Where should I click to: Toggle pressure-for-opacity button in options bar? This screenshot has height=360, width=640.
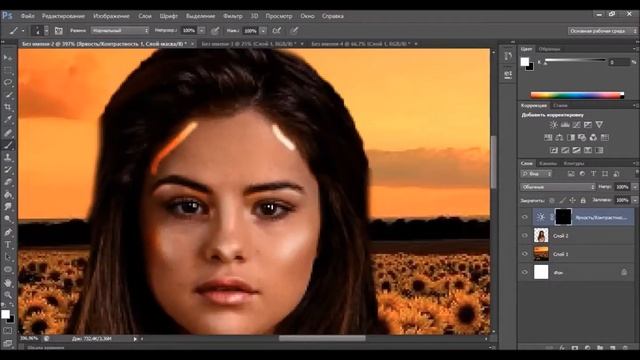(x=215, y=31)
